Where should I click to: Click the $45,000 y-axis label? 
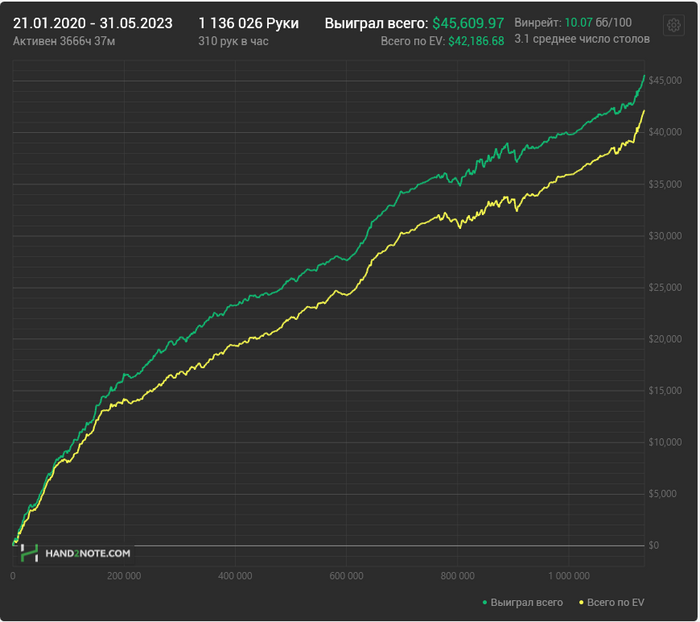pyautogui.click(x=665, y=80)
